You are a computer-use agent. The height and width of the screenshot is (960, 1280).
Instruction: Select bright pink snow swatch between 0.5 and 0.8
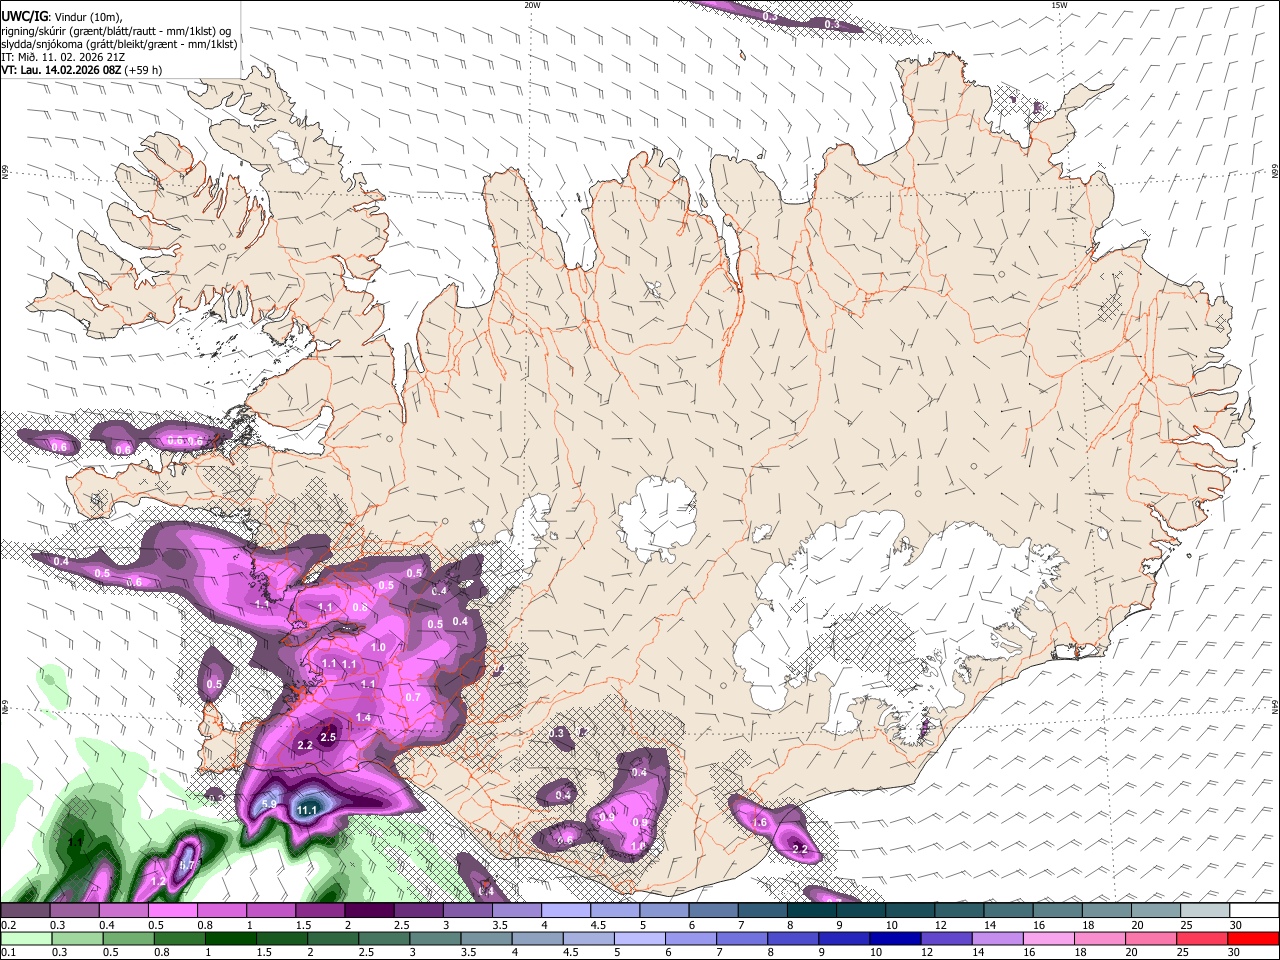tap(172, 911)
